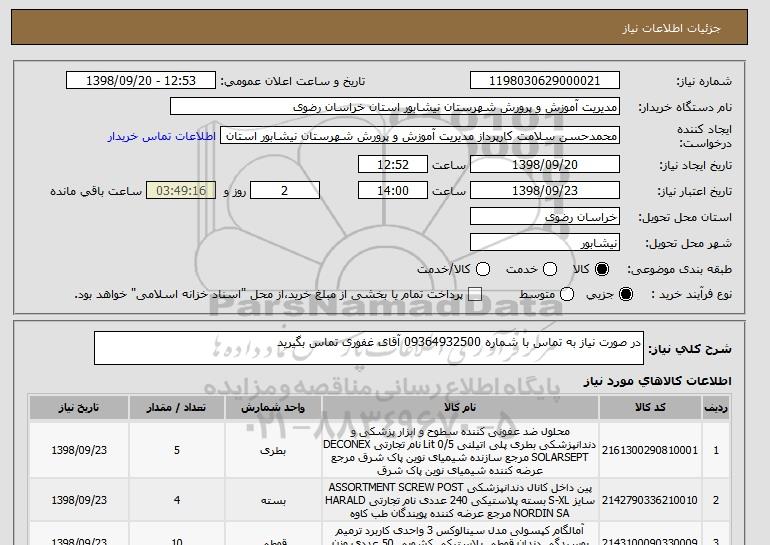
Task: Open اطلاعات تماس خریدار link
Action: 162,136
